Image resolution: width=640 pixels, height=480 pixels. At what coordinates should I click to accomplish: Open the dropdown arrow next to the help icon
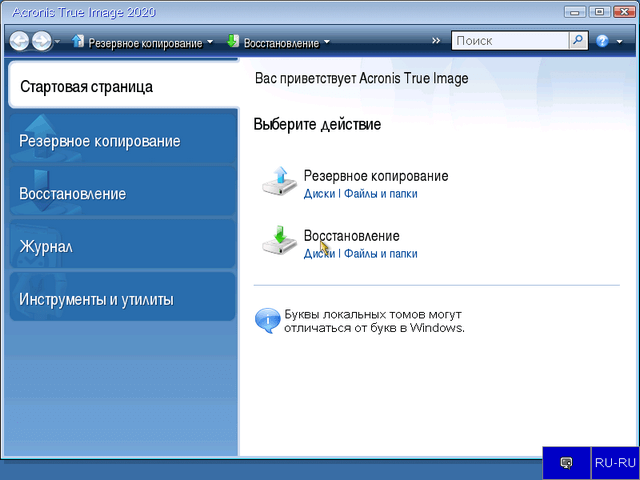(619, 43)
